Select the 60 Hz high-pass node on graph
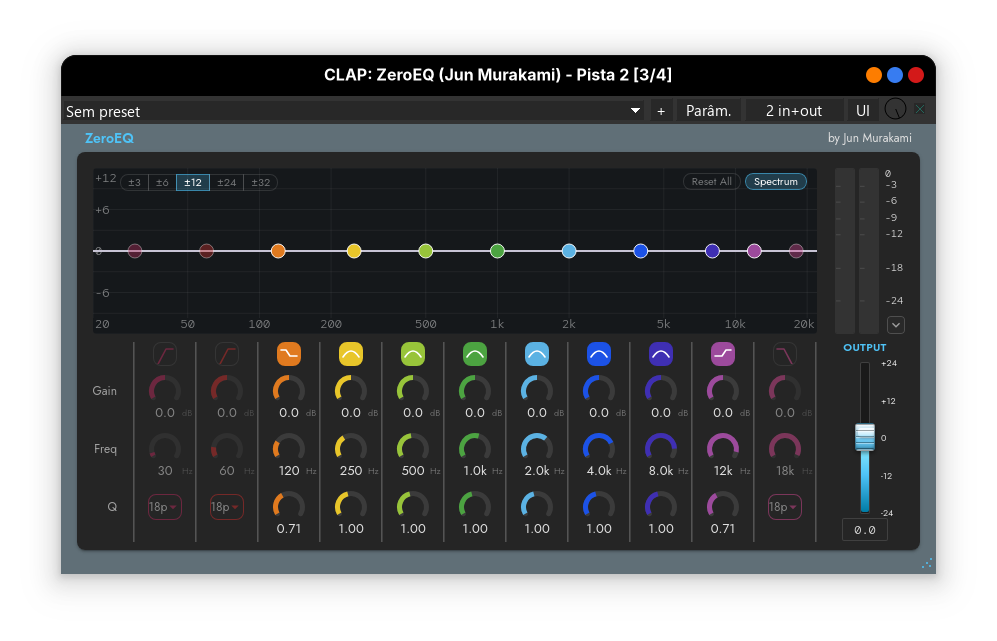 click(x=207, y=251)
